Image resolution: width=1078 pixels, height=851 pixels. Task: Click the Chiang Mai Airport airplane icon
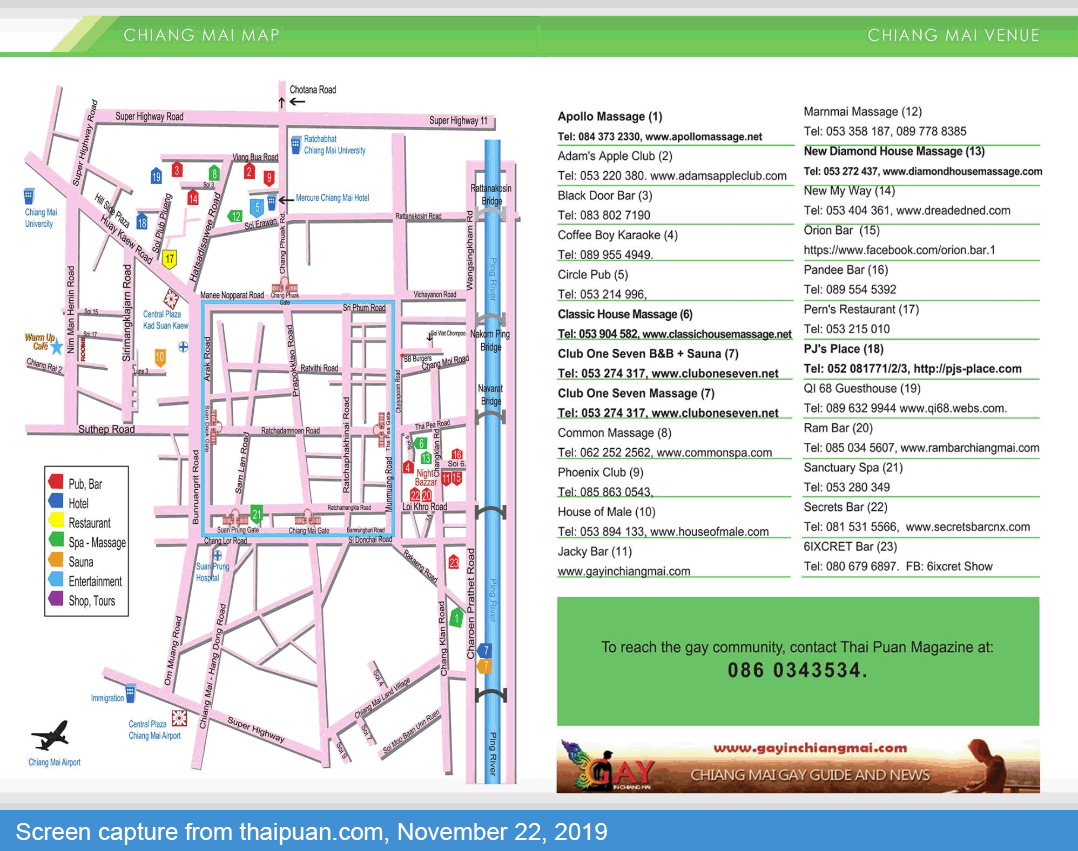point(50,736)
